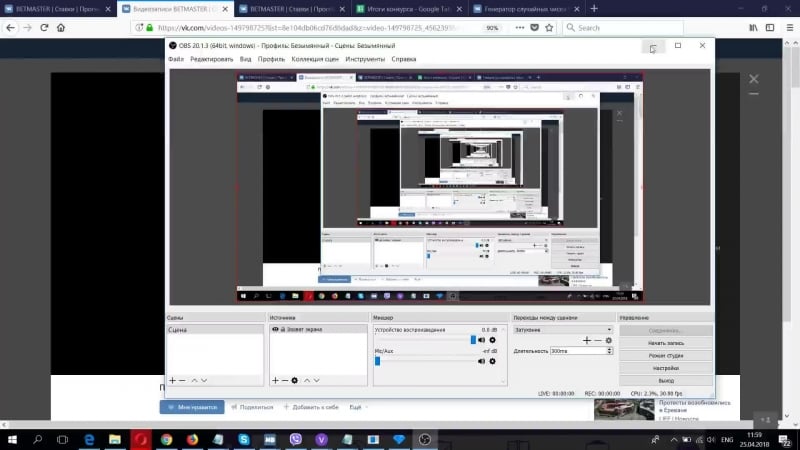Toggle visibility eye of screen capture source
800x450 pixels.
click(x=275, y=329)
